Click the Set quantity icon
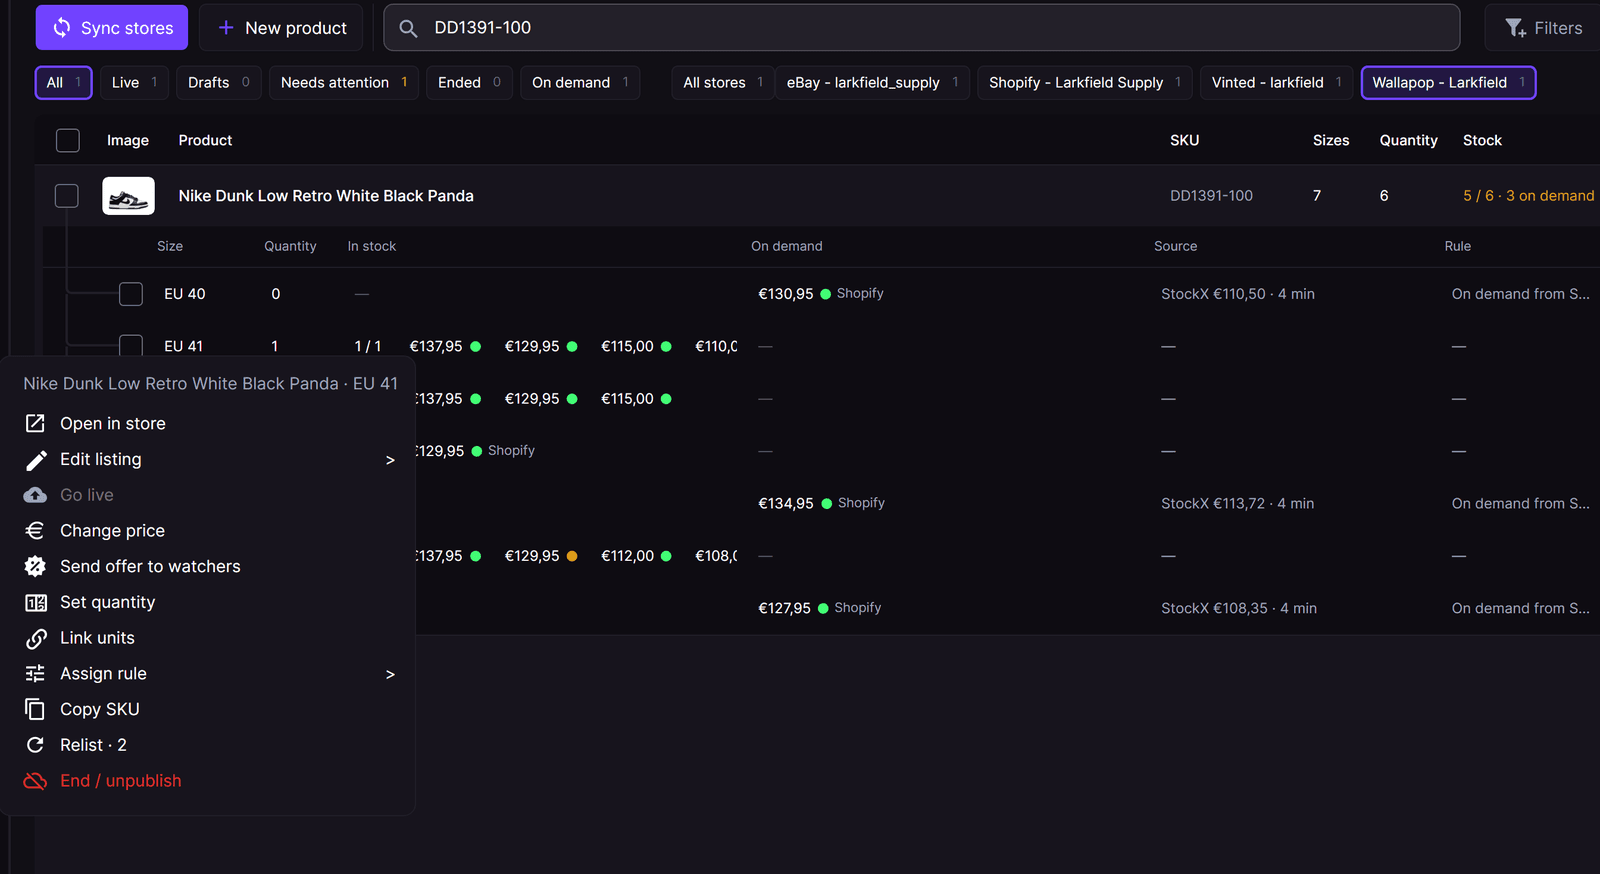Image resolution: width=1600 pixels, height=874 pixels. tap(35, 602)
